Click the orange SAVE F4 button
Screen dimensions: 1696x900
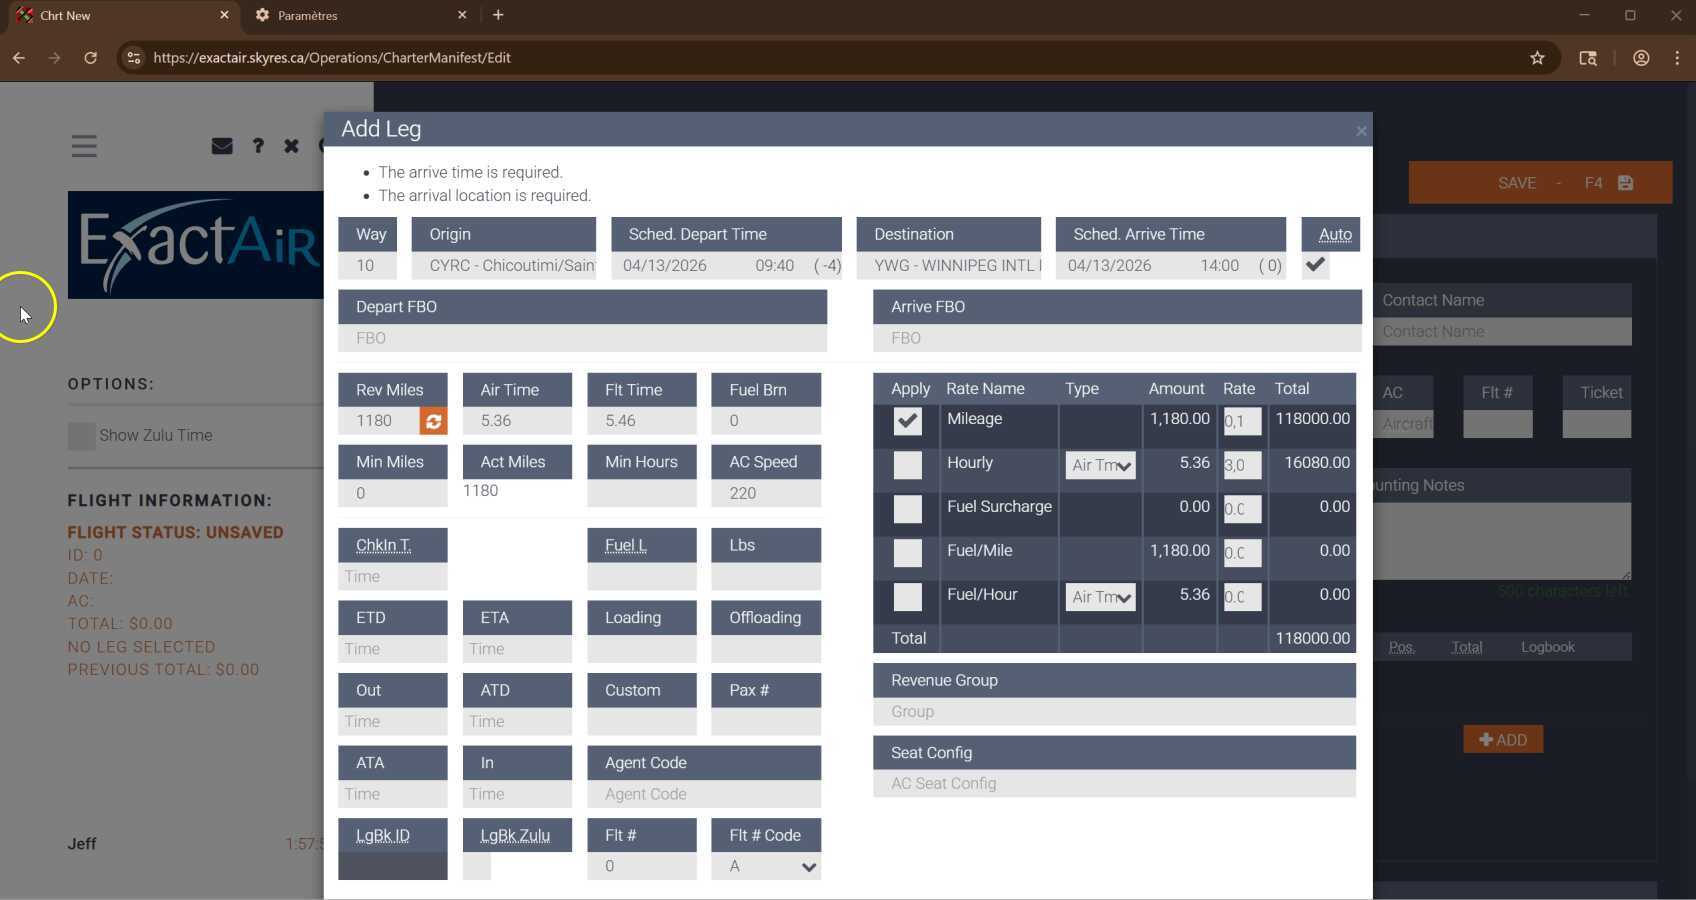[x=1540, y=183]
